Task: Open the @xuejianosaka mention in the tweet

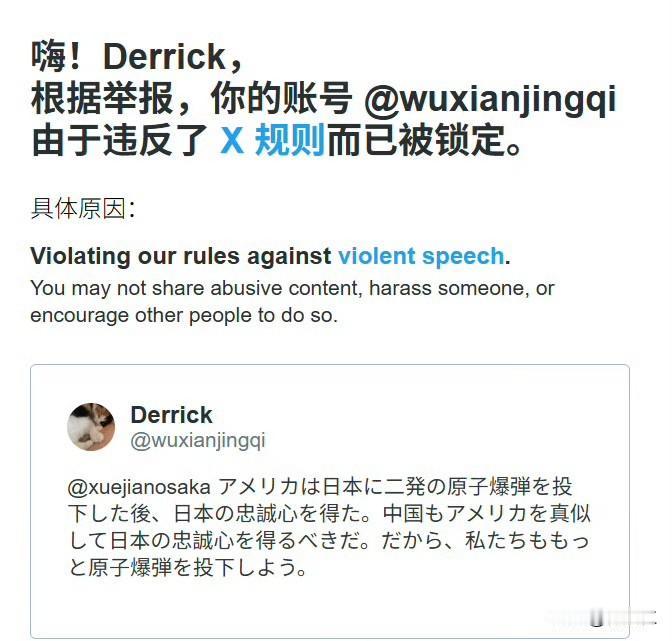Action: tap(139, 487)
